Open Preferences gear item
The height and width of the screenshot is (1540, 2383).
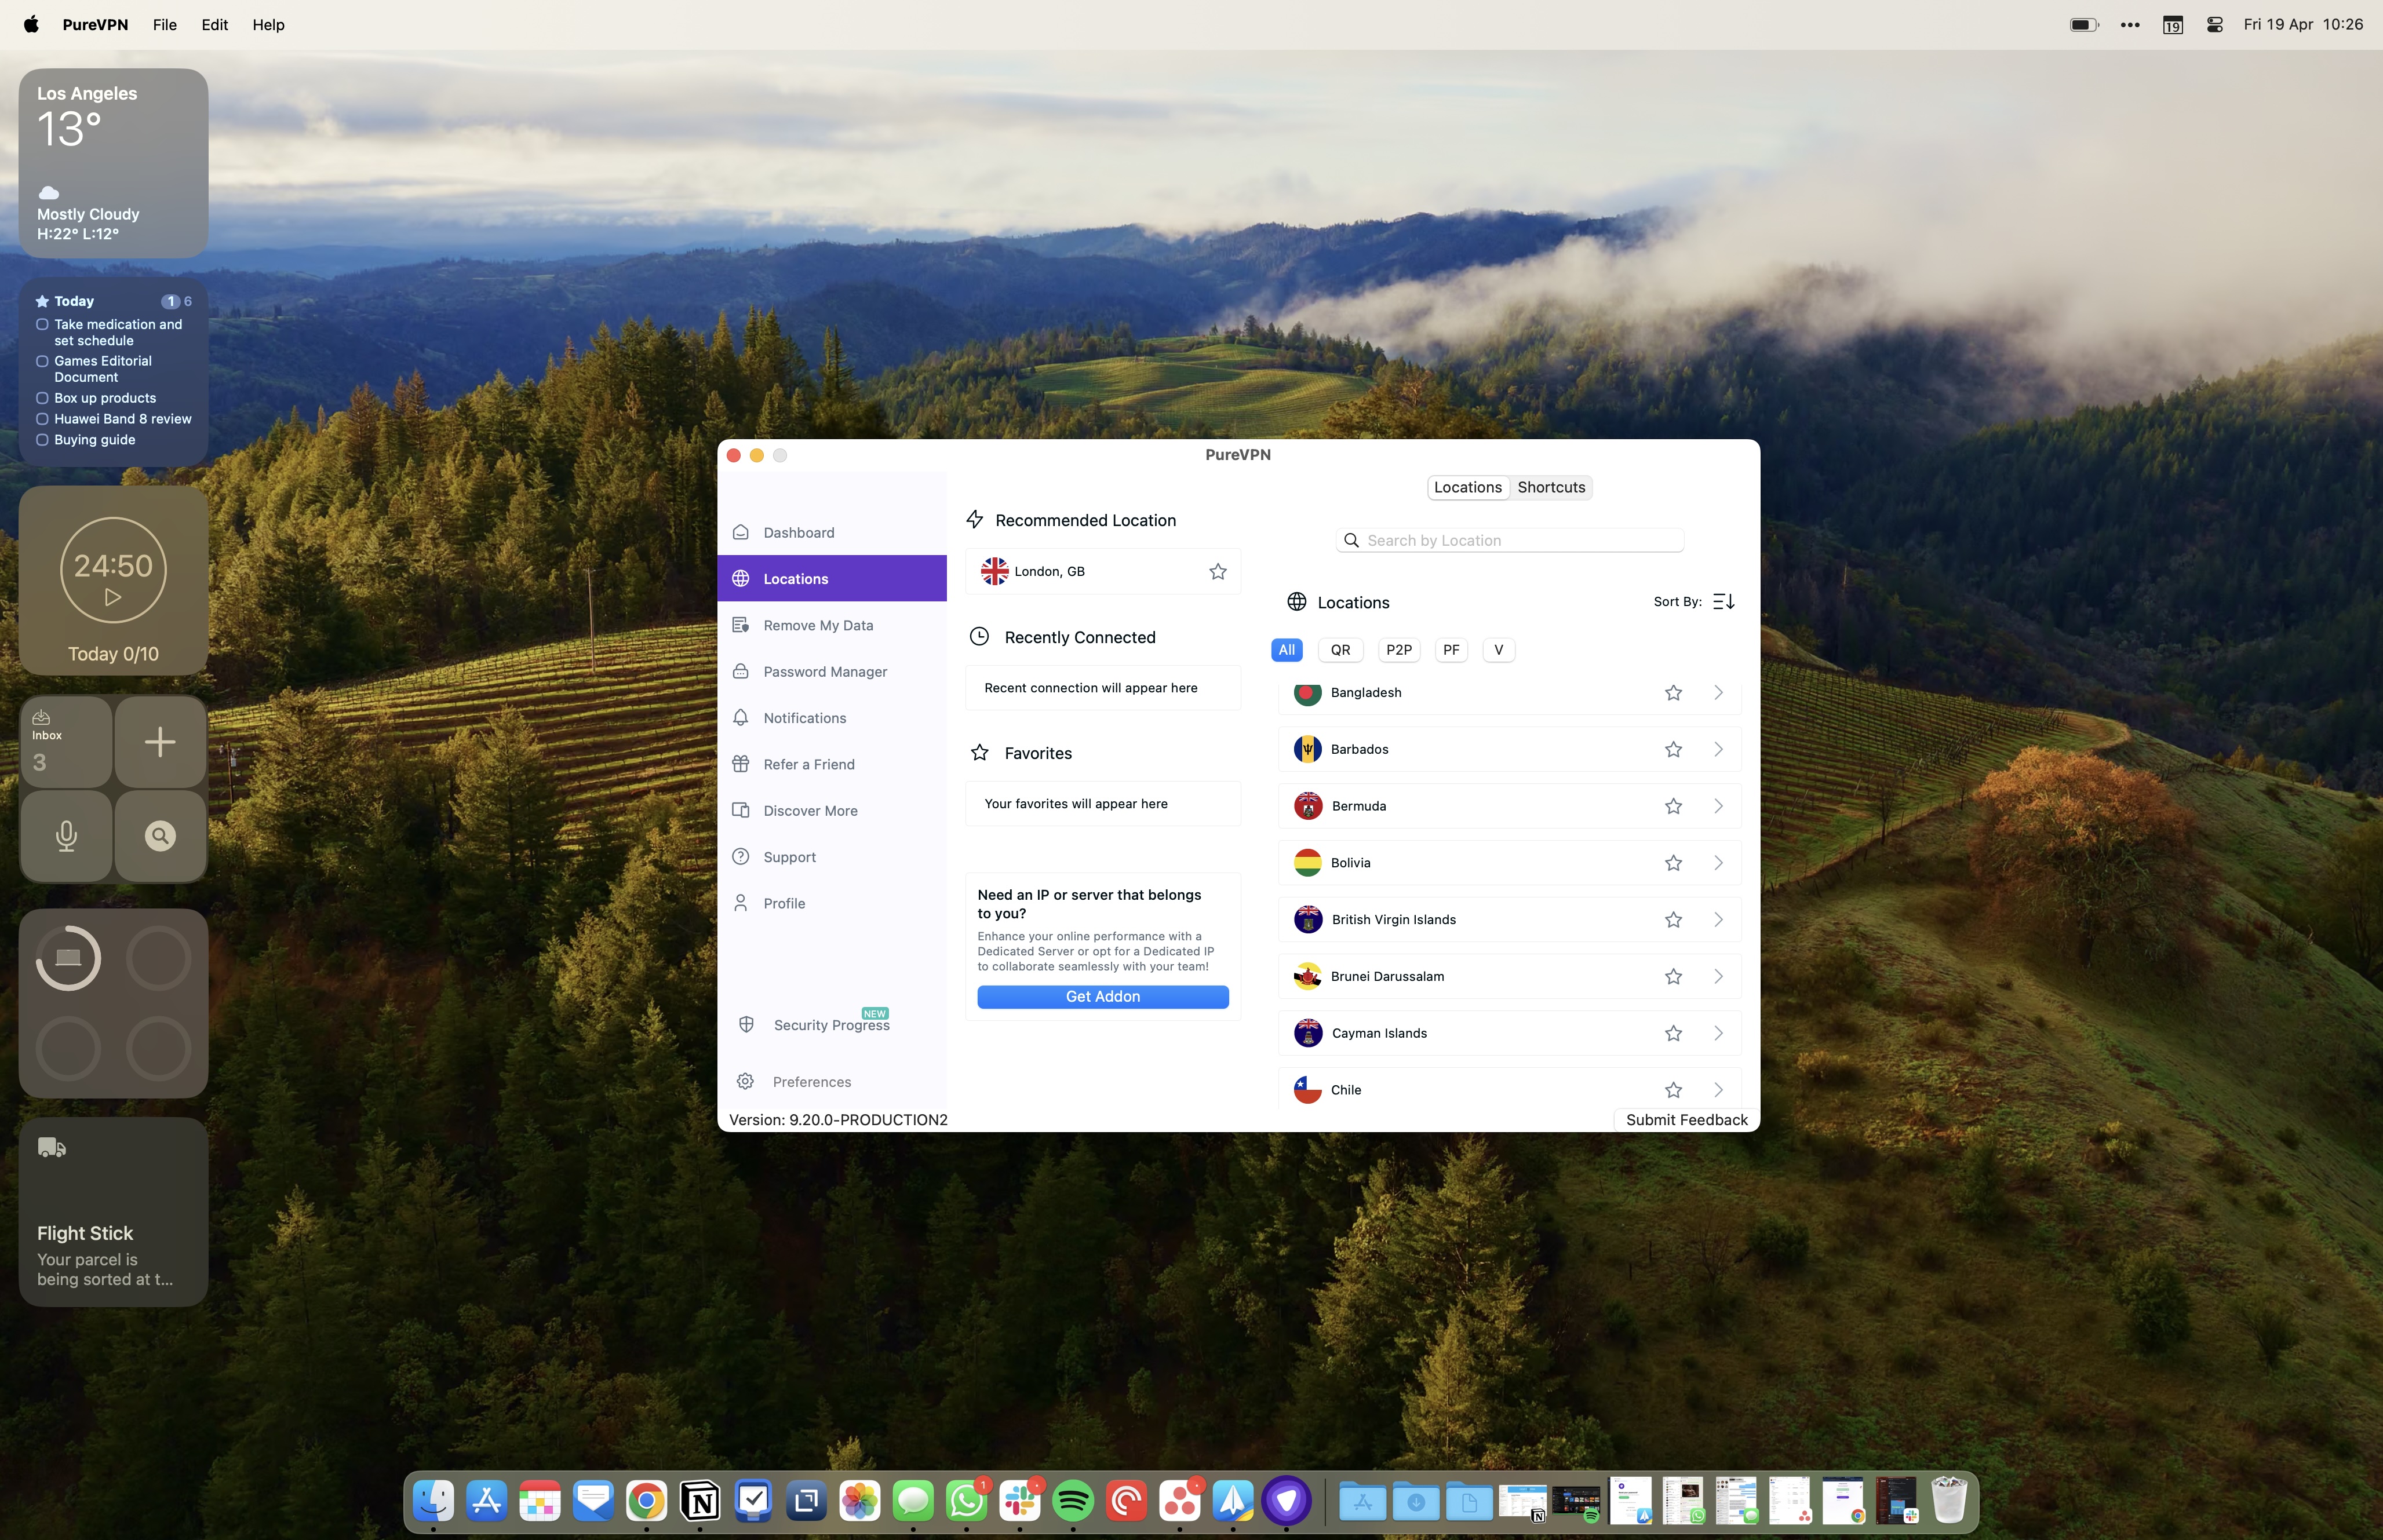[x=811, y=1082]
